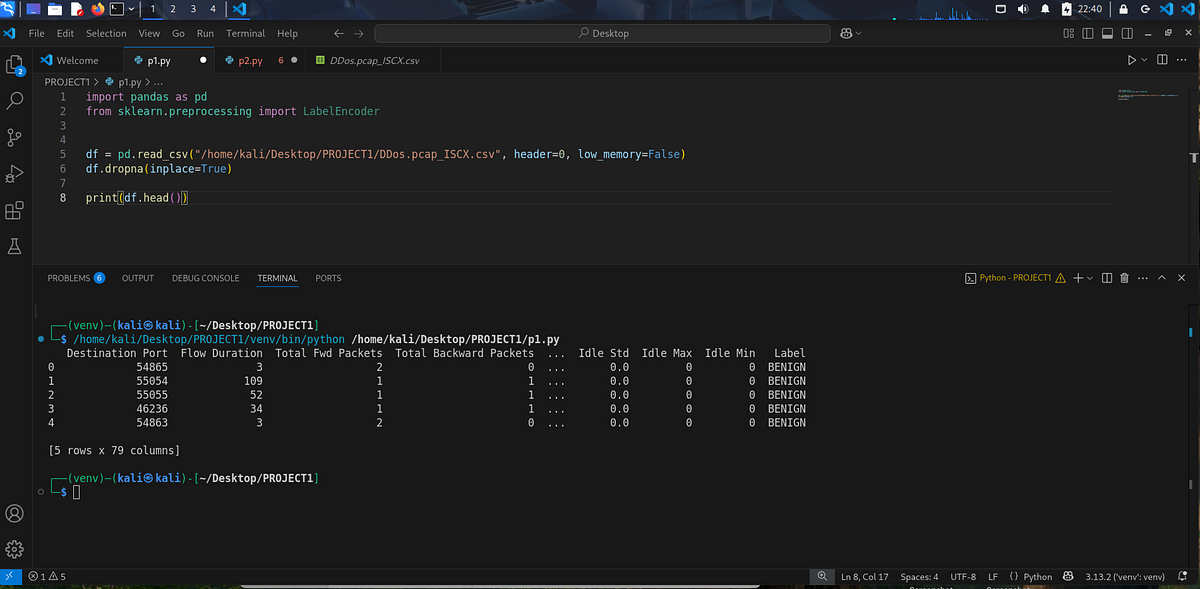Open the Extensions view
1200x589 pixels.
point(15,210)
